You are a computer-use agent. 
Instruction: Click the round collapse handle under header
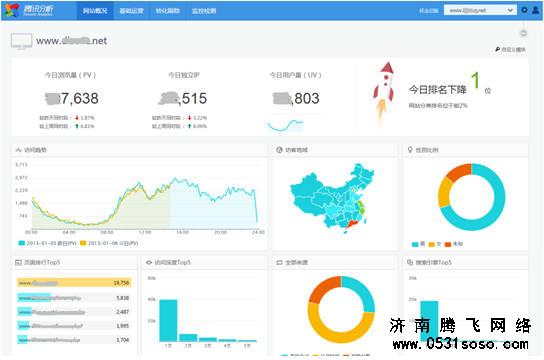click(x=524, y=33)
